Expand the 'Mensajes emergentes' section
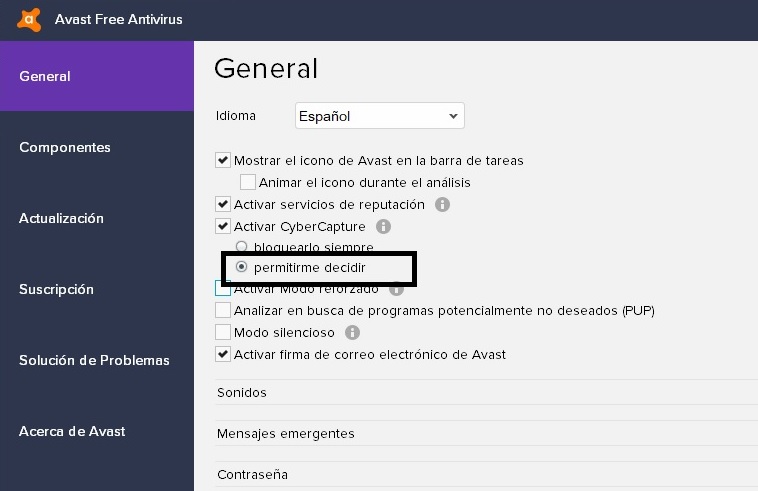The width and height of the screenshot is (758, 491). click(x=285, y=434)
